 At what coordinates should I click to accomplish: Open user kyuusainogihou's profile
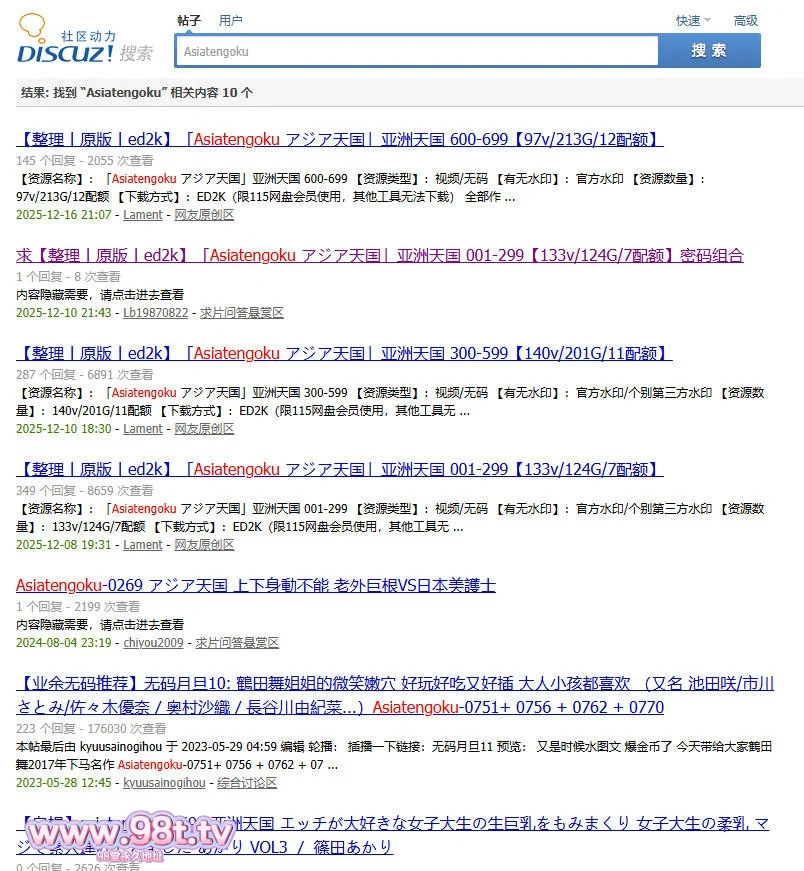point(164,783)
